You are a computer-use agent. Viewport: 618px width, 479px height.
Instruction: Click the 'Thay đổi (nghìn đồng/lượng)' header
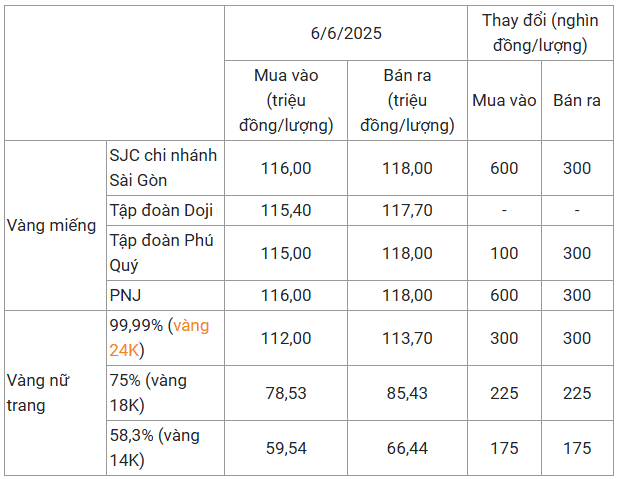tap(540, 33)
